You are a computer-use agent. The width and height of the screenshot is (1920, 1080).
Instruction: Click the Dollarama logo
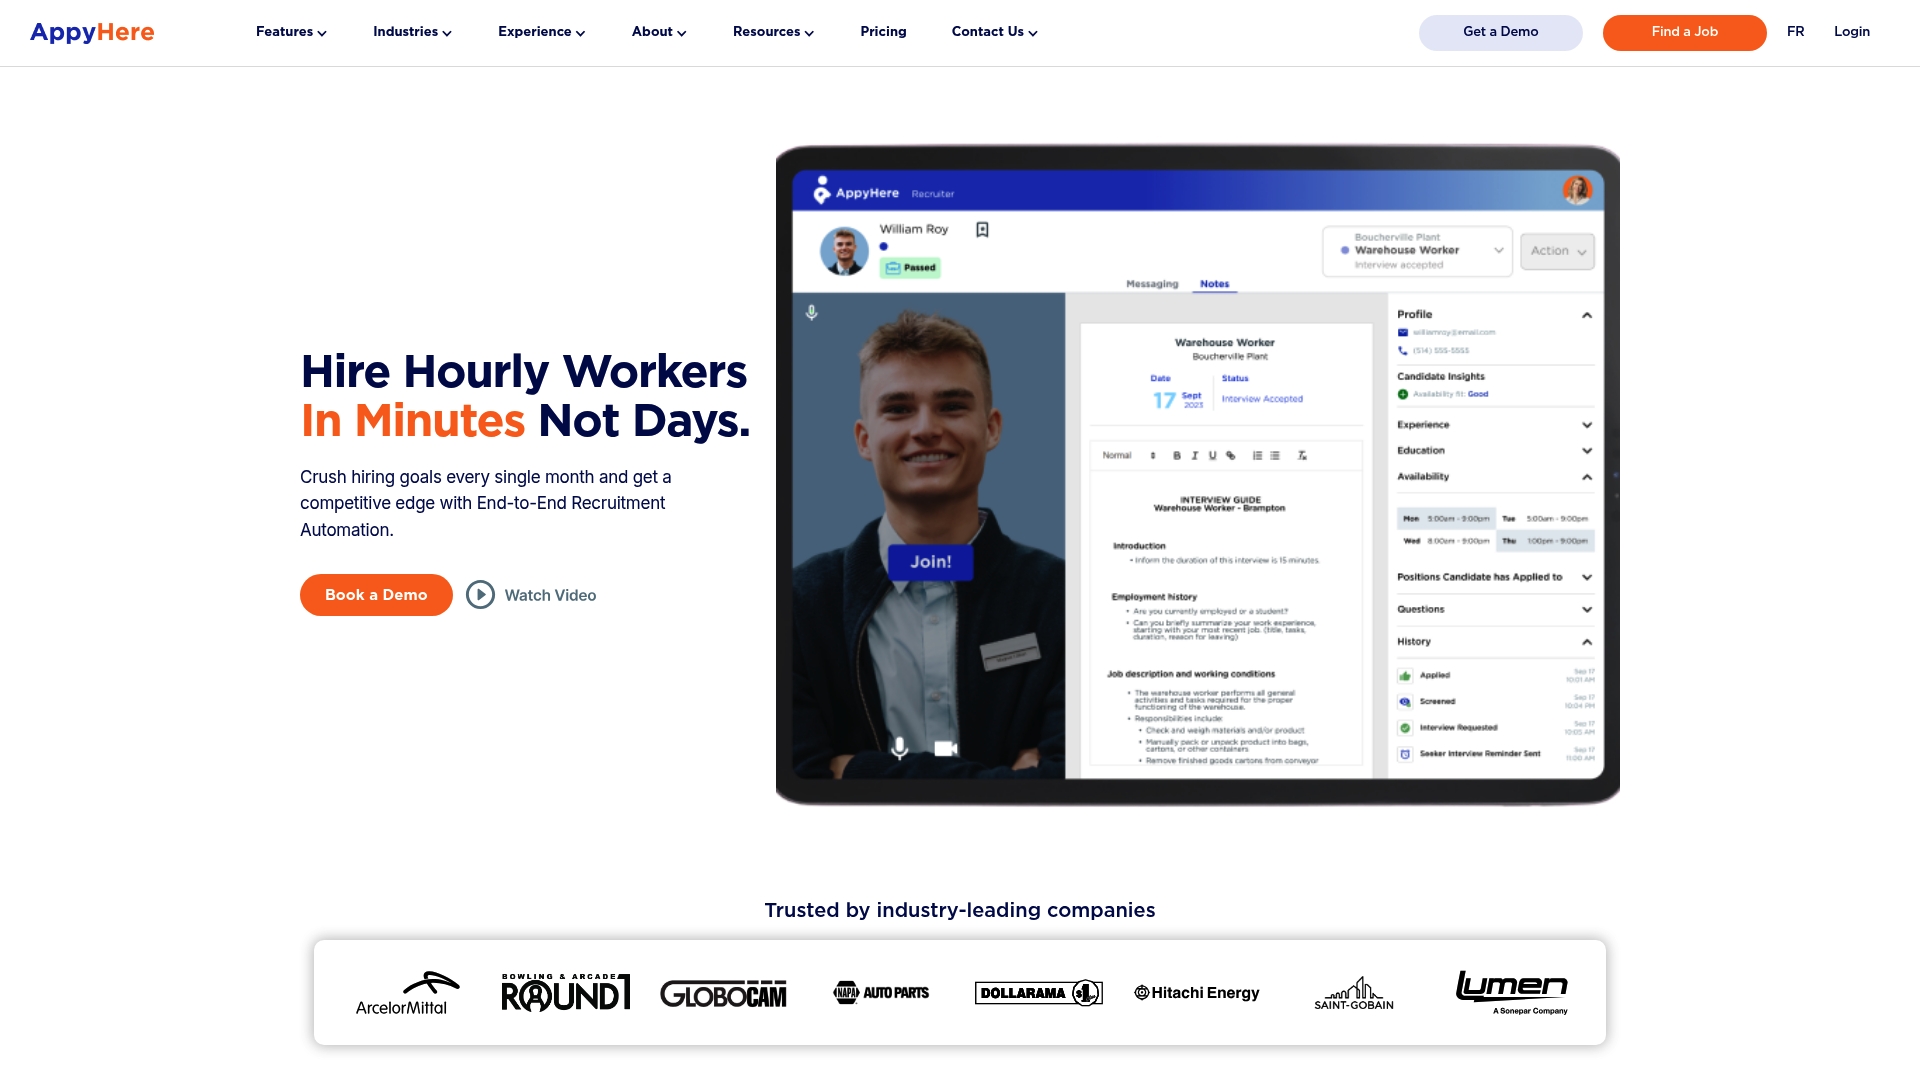tap(1038, 992)
